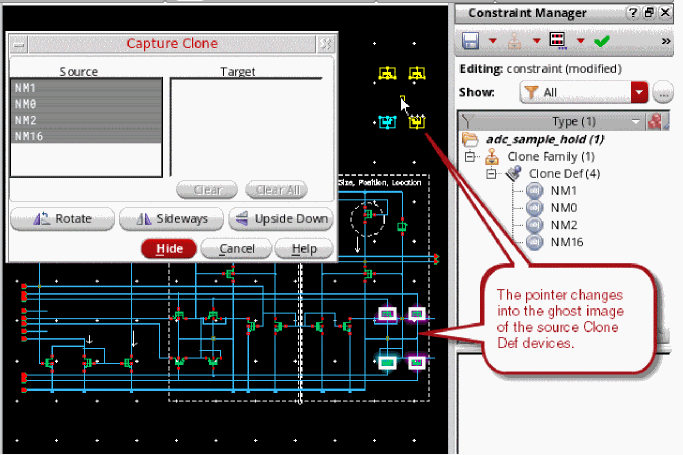Open dropdown arrow next to save icon
This screenshot has height=455, width=683.
click(x=493, y=41)
